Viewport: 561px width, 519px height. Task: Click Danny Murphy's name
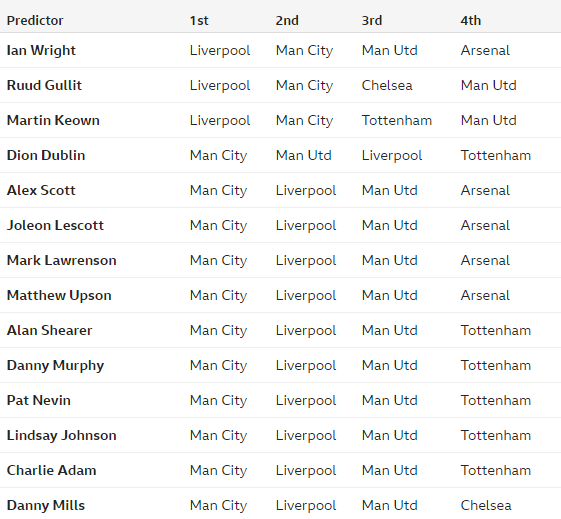coord(55,366)
